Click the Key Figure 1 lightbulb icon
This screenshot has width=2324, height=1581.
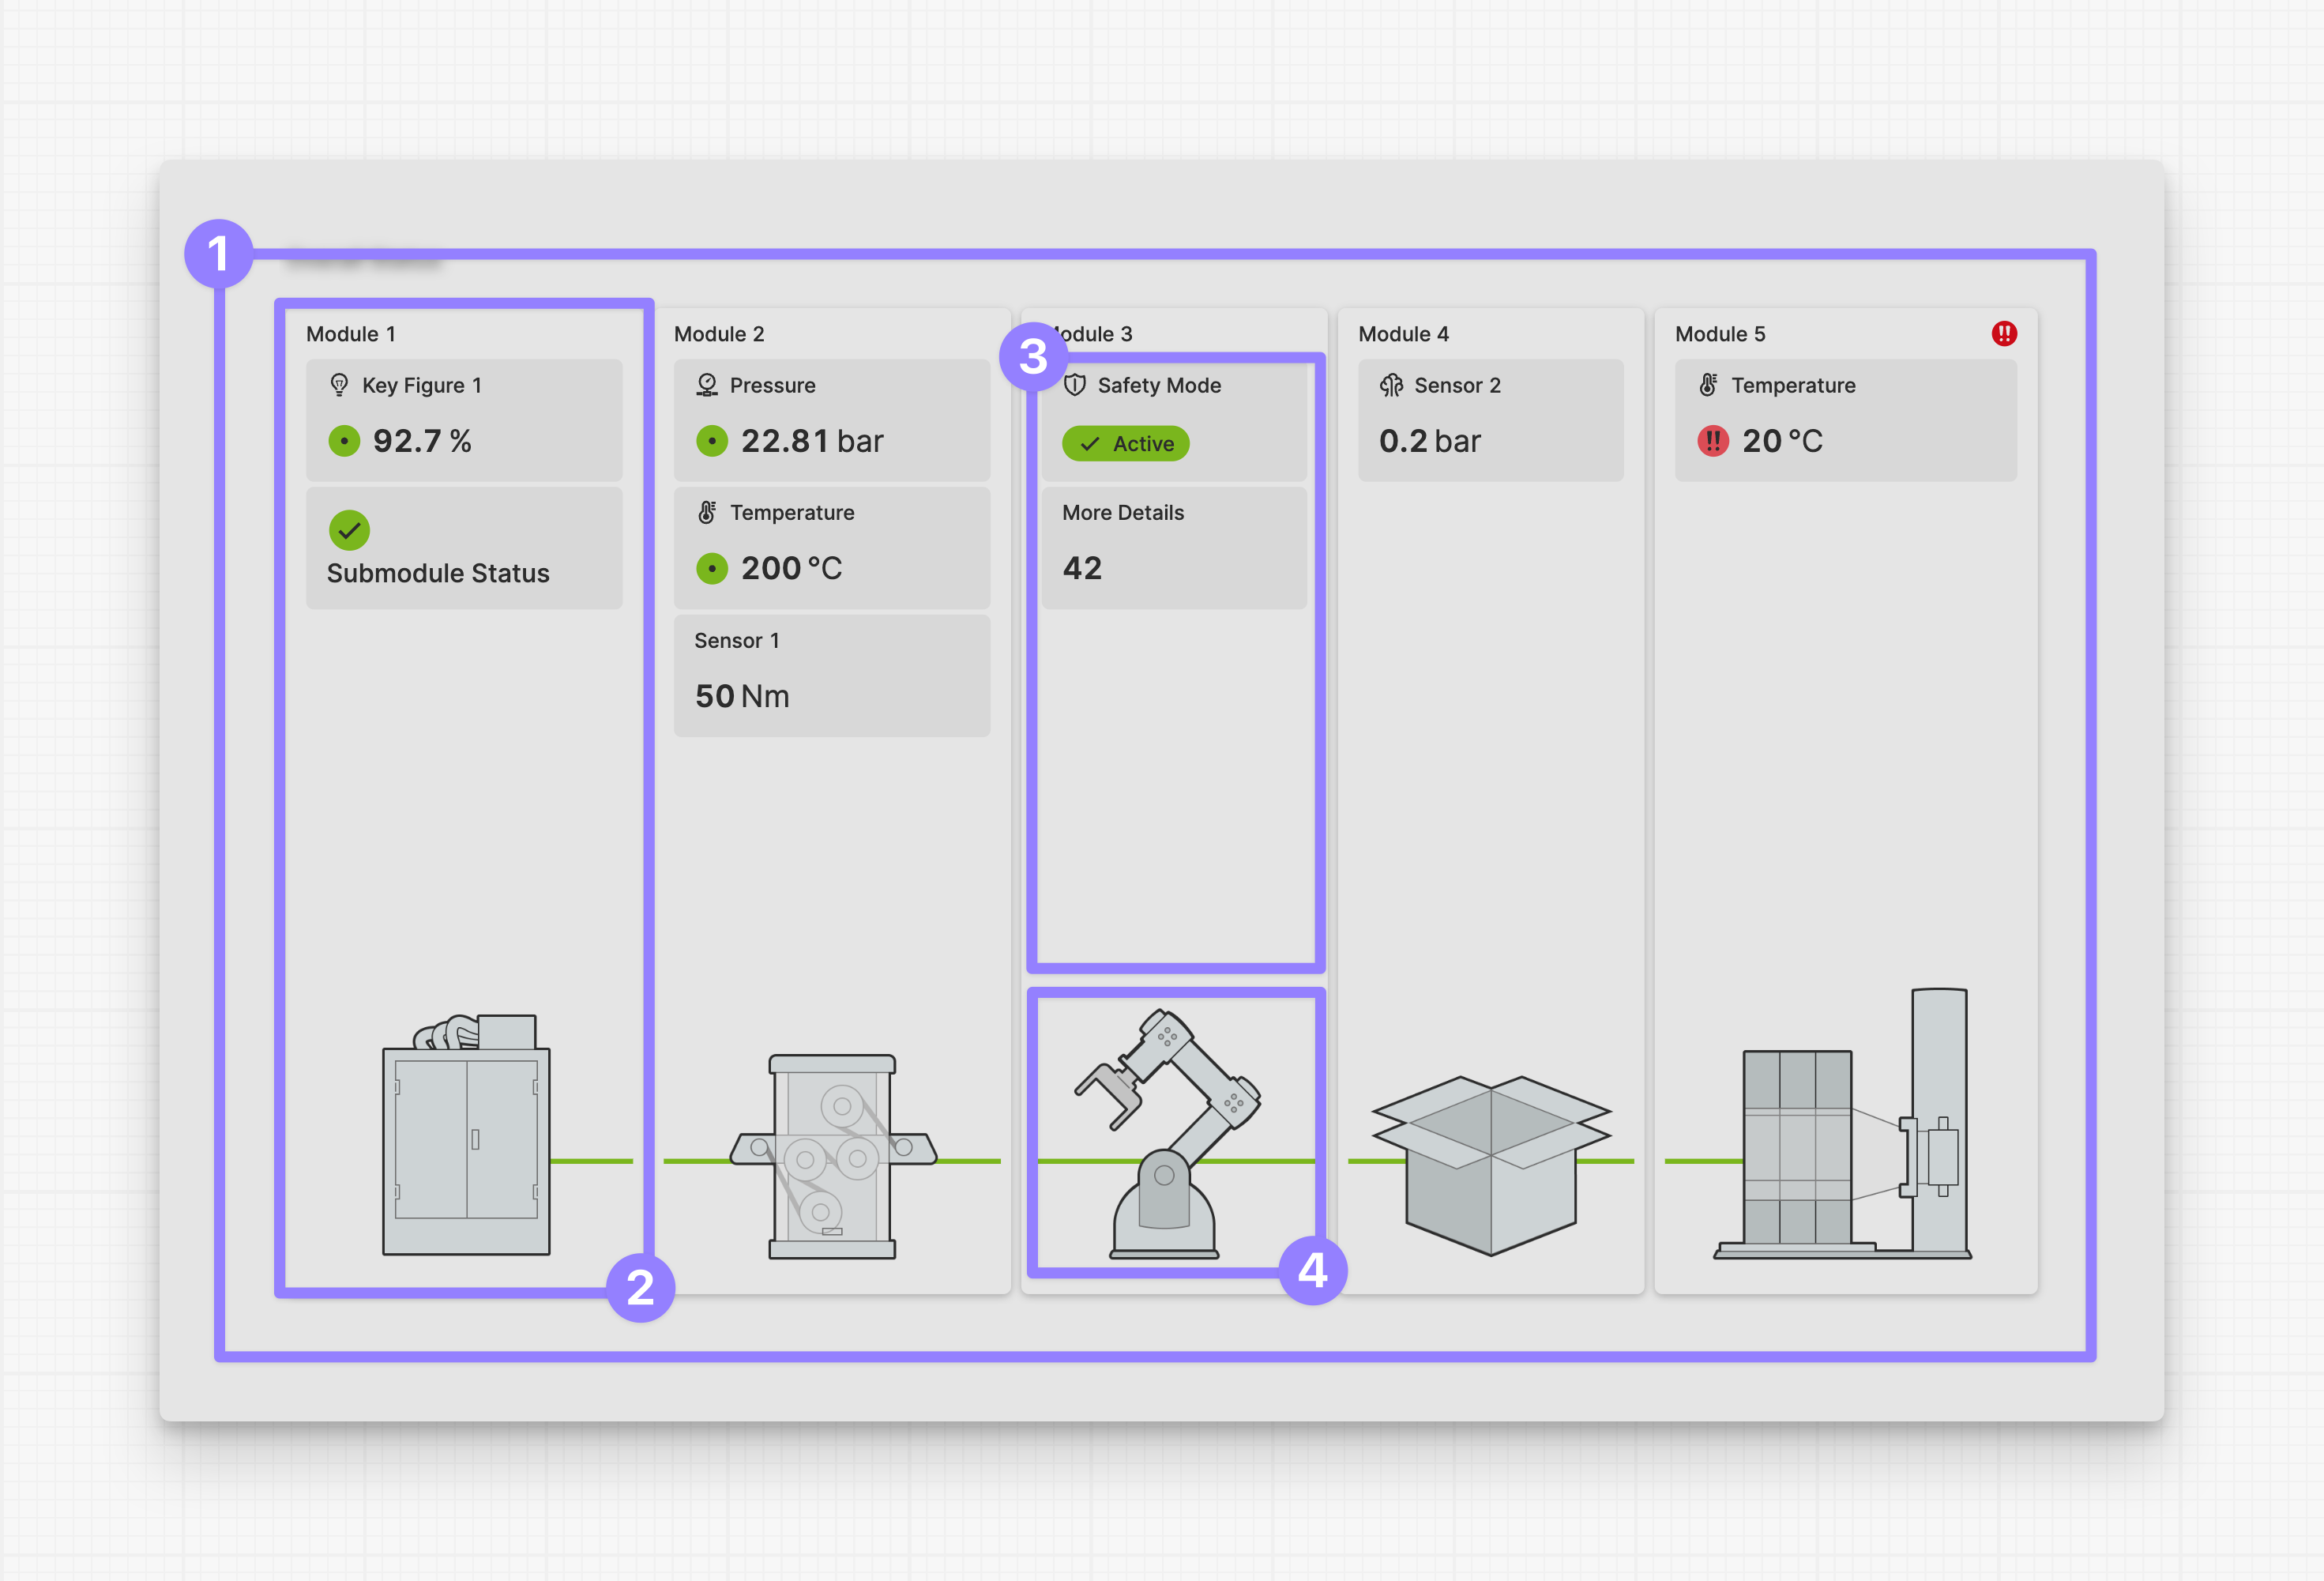click(339, 385)
